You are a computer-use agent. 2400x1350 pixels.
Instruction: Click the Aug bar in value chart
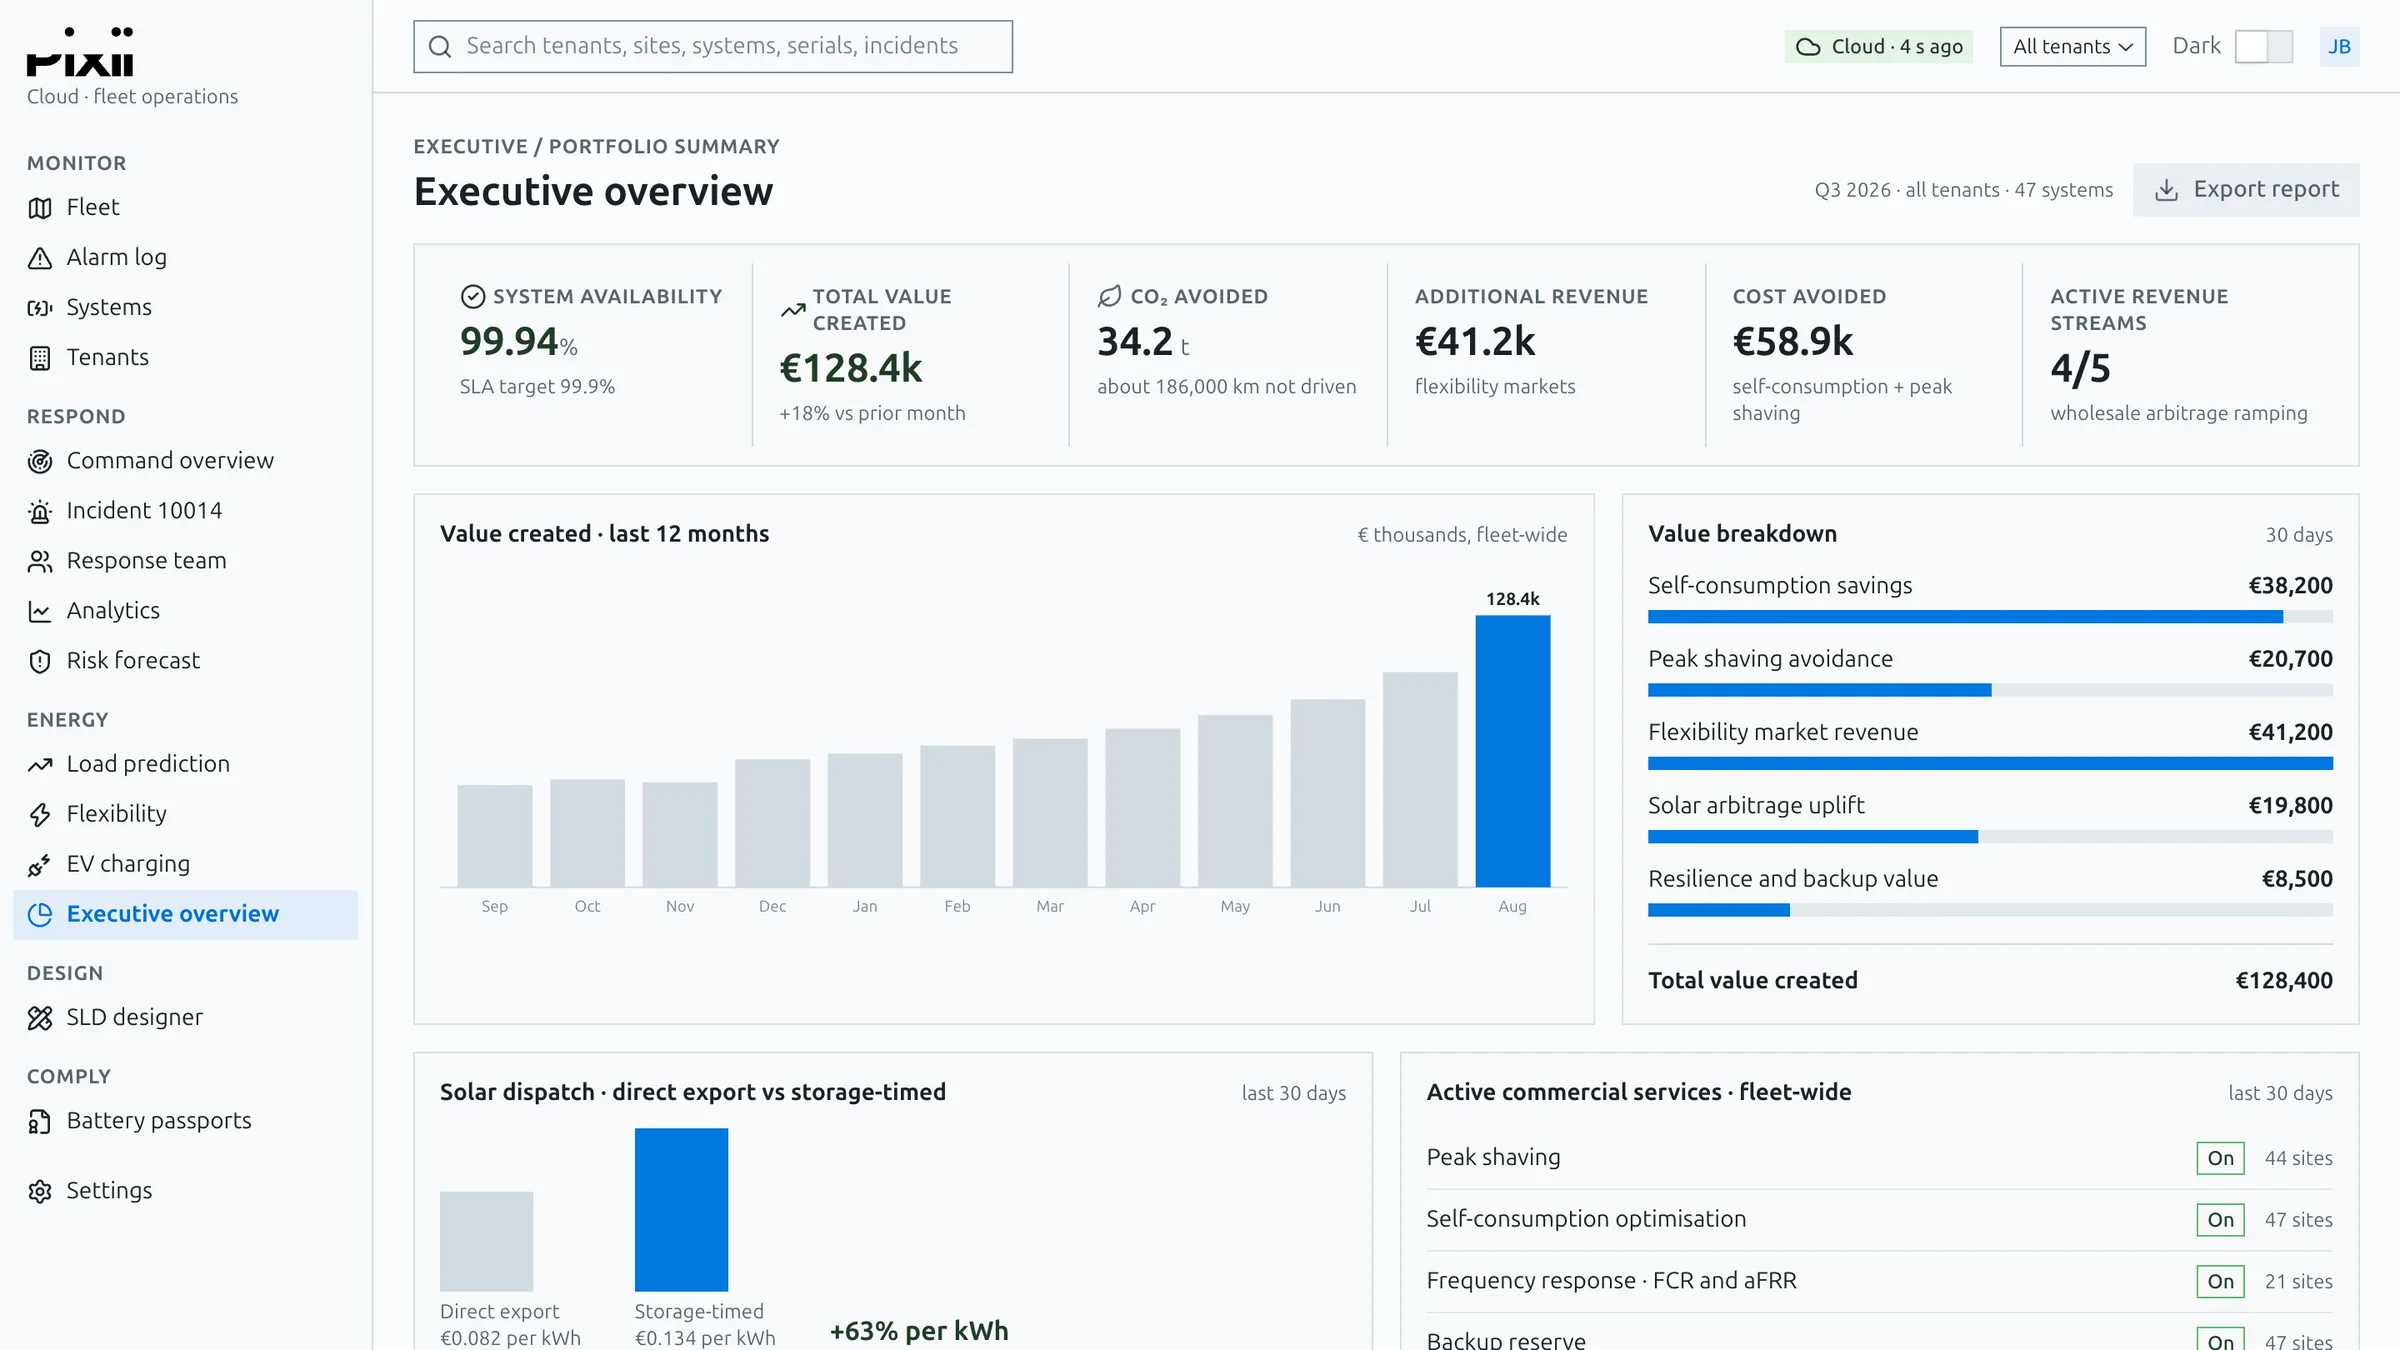click(1513, 751)
